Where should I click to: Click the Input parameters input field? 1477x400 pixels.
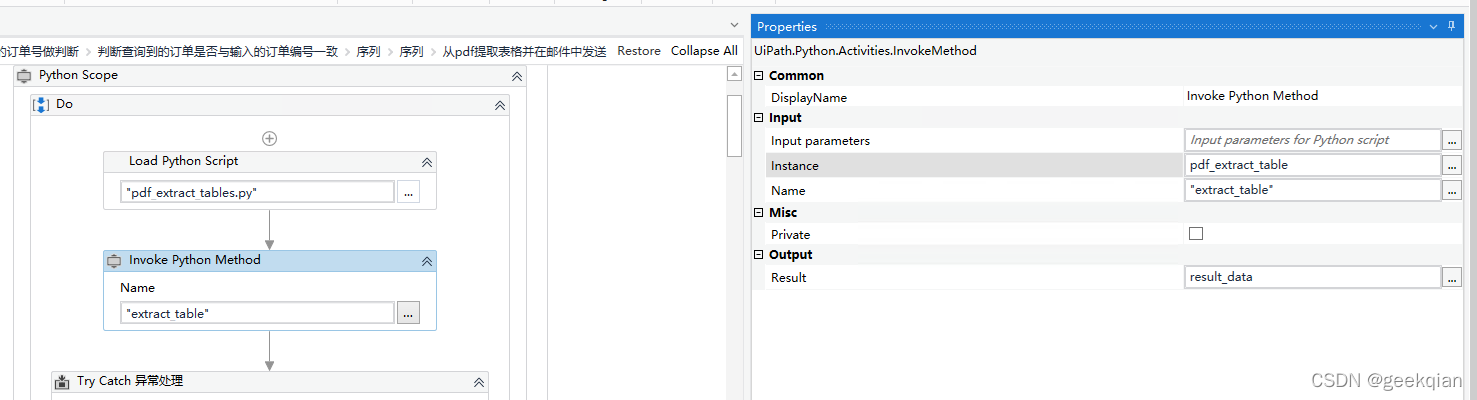pos(1312,141)
